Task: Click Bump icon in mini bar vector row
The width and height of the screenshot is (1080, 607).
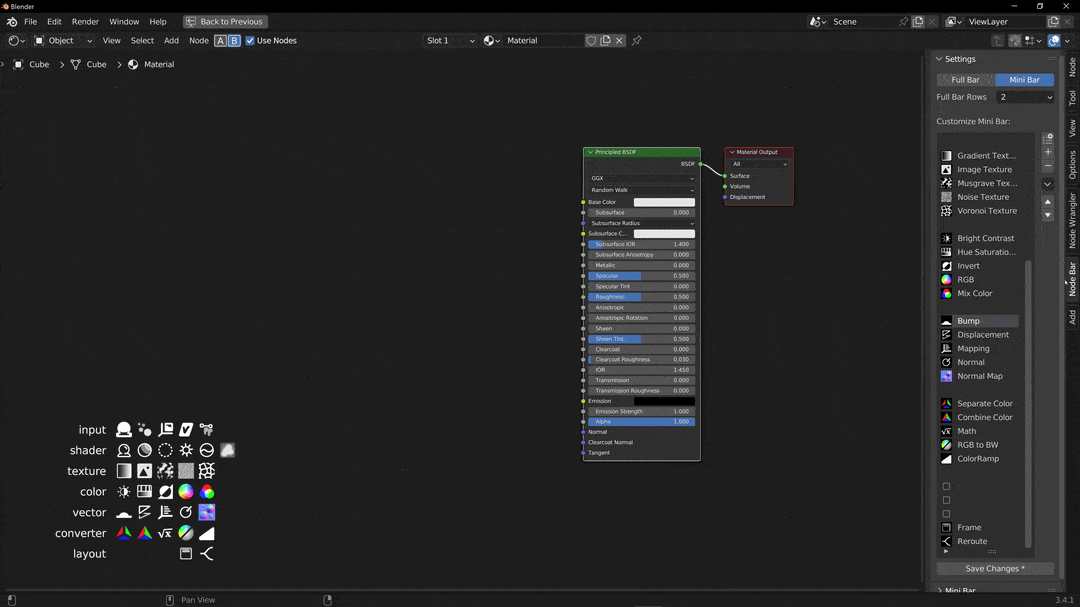Action: pyautogui.click(x=124, y=512)
